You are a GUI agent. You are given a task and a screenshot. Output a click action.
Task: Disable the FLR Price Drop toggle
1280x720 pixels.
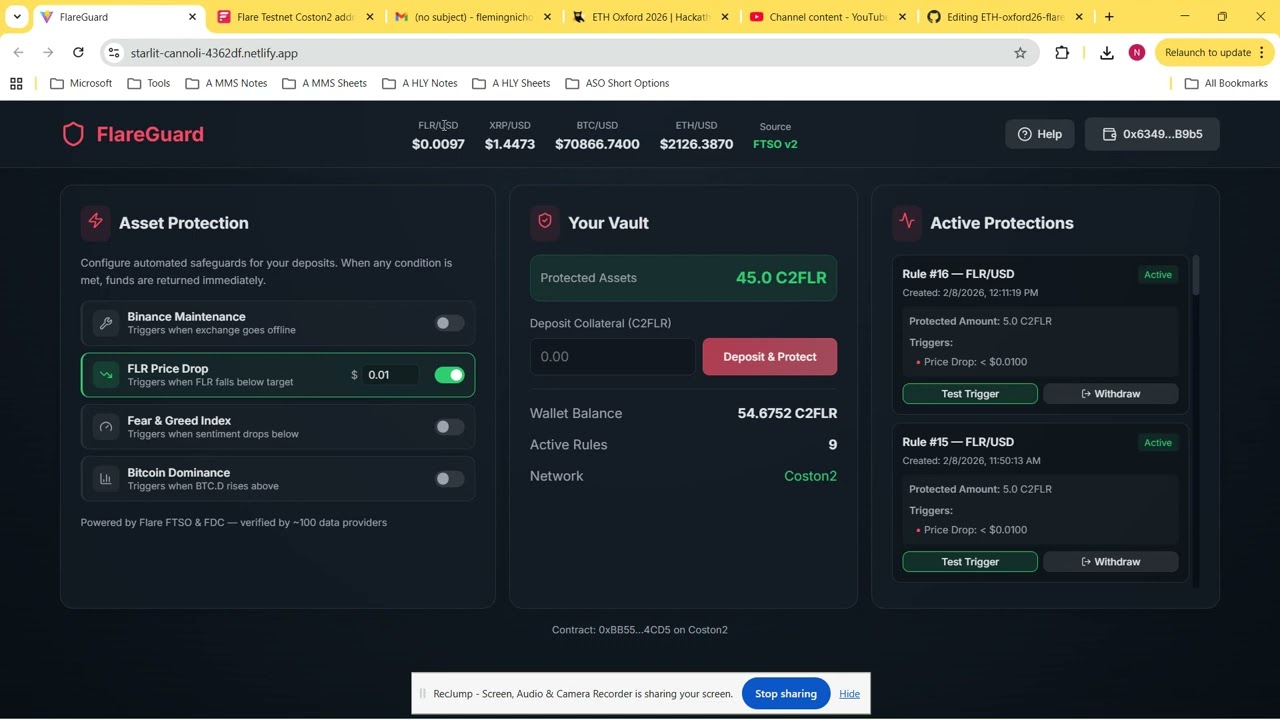point(449,375)
